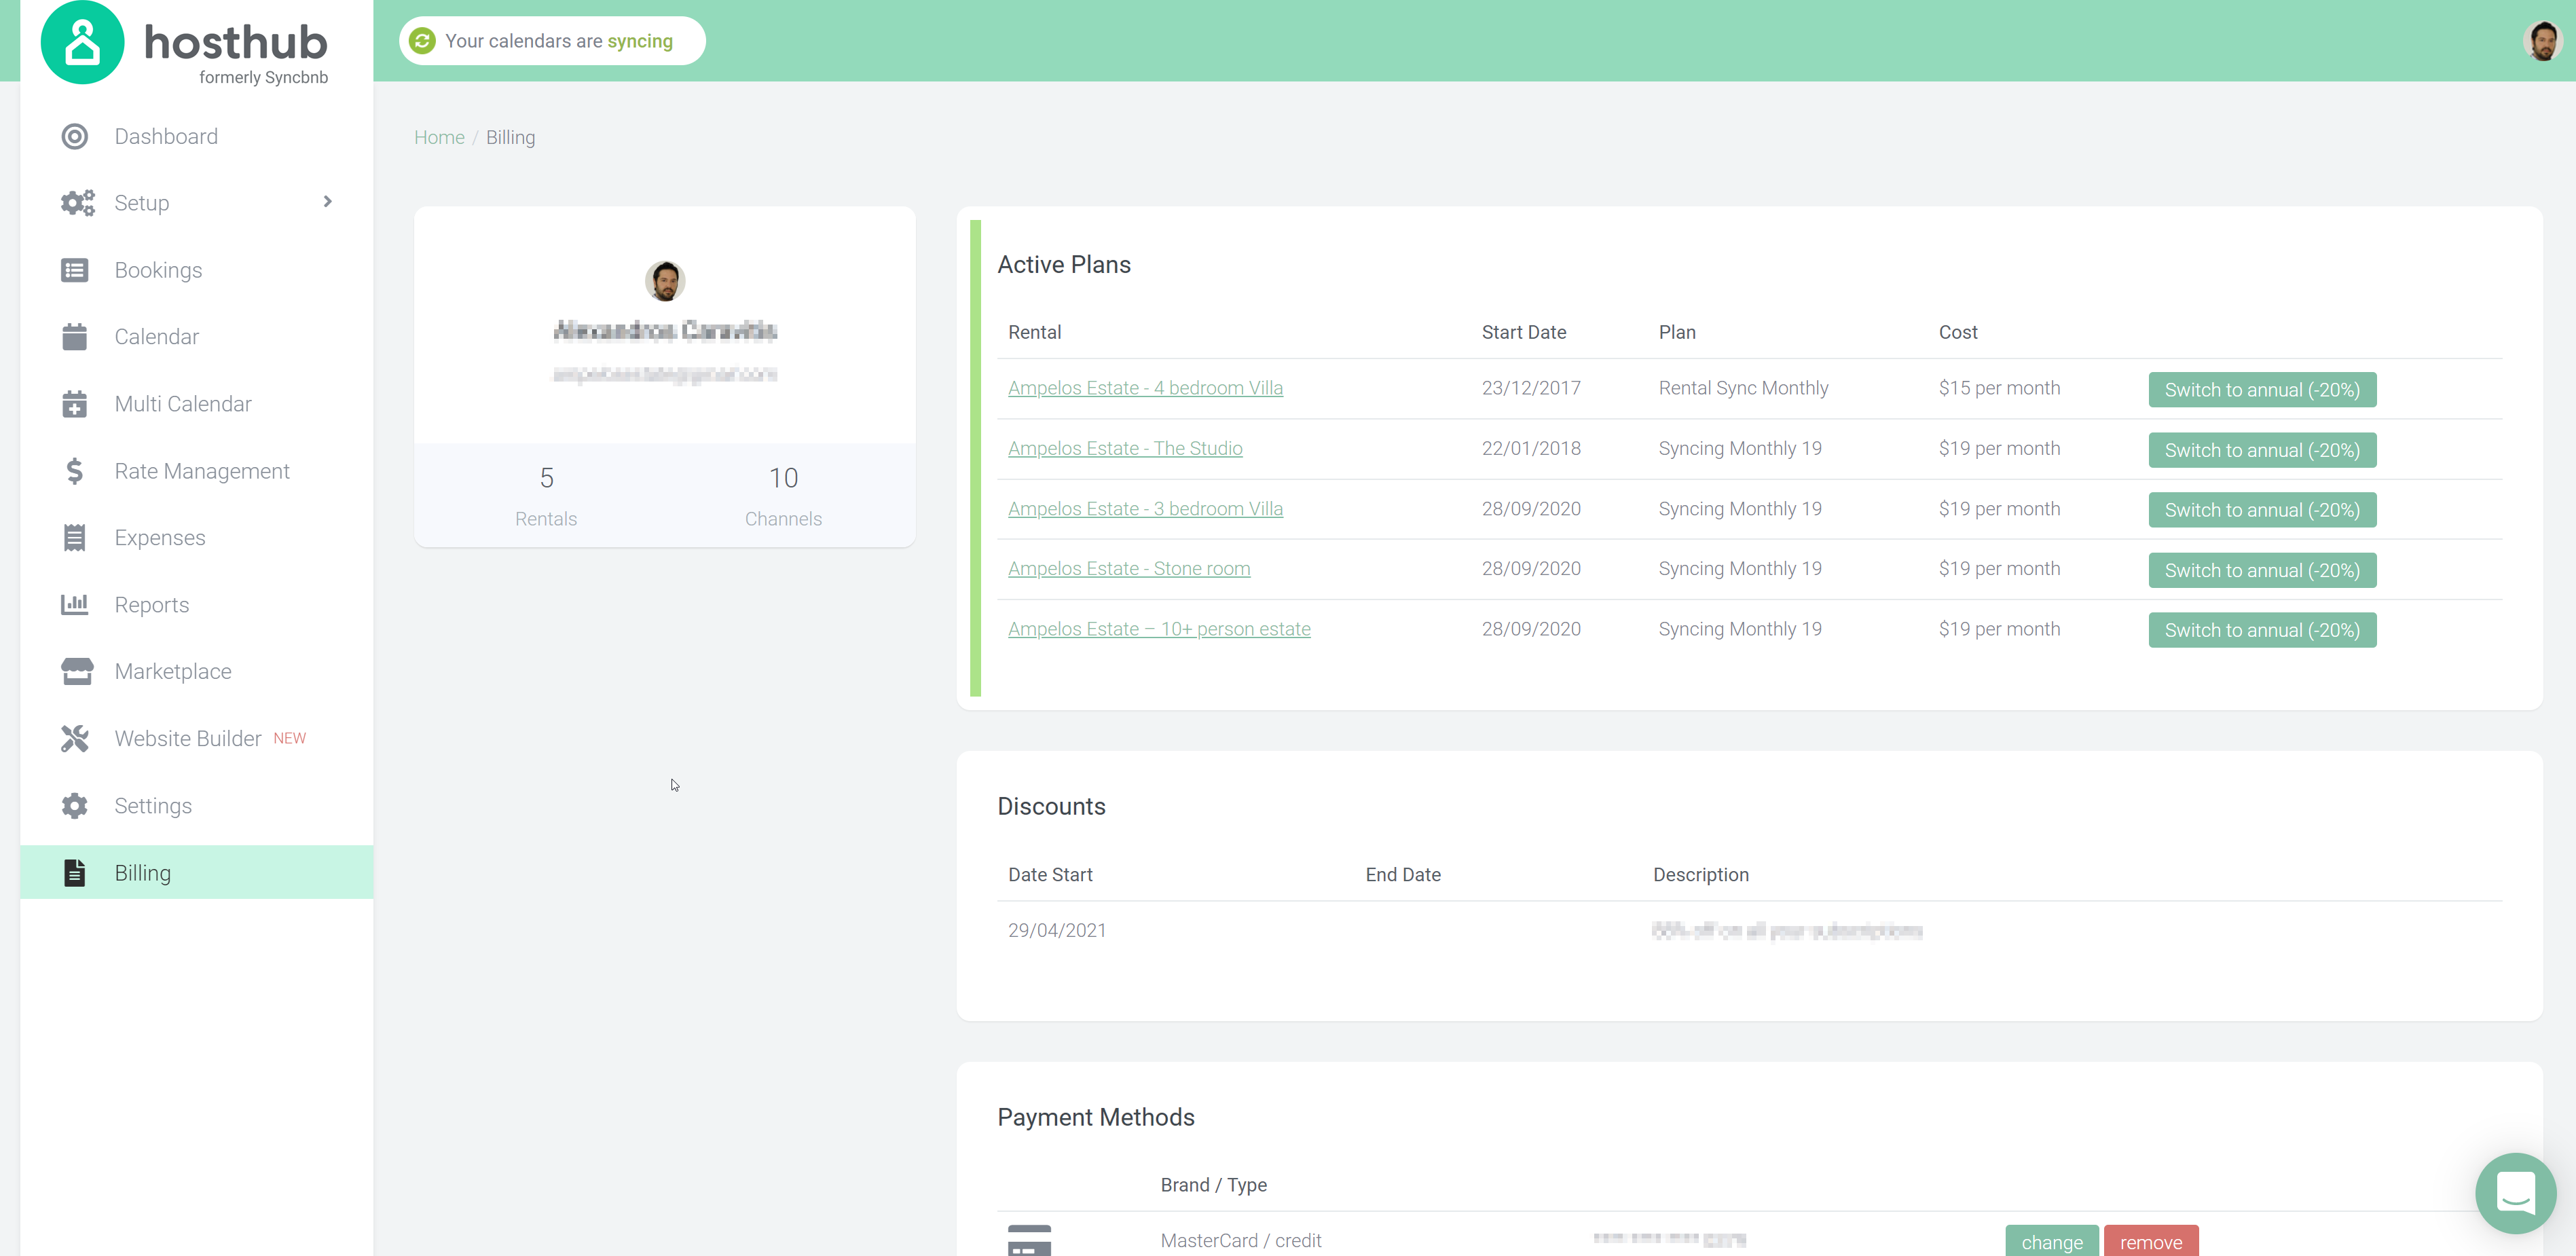Switch 3 bedroom Villa plan to annual

[x=2262, y=510]
